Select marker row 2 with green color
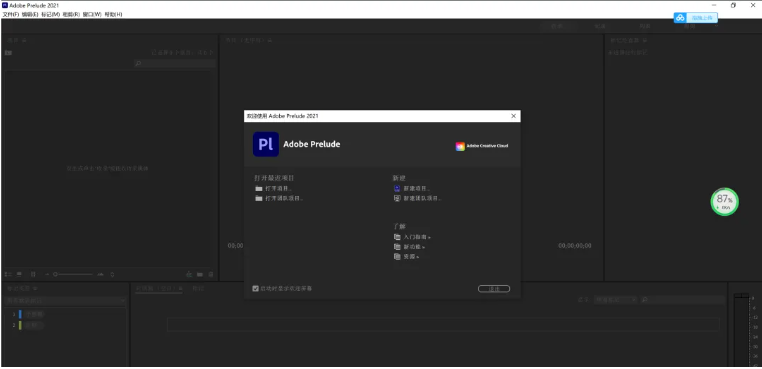This screenshot has width=762, height=369. [x=28, y=325]
